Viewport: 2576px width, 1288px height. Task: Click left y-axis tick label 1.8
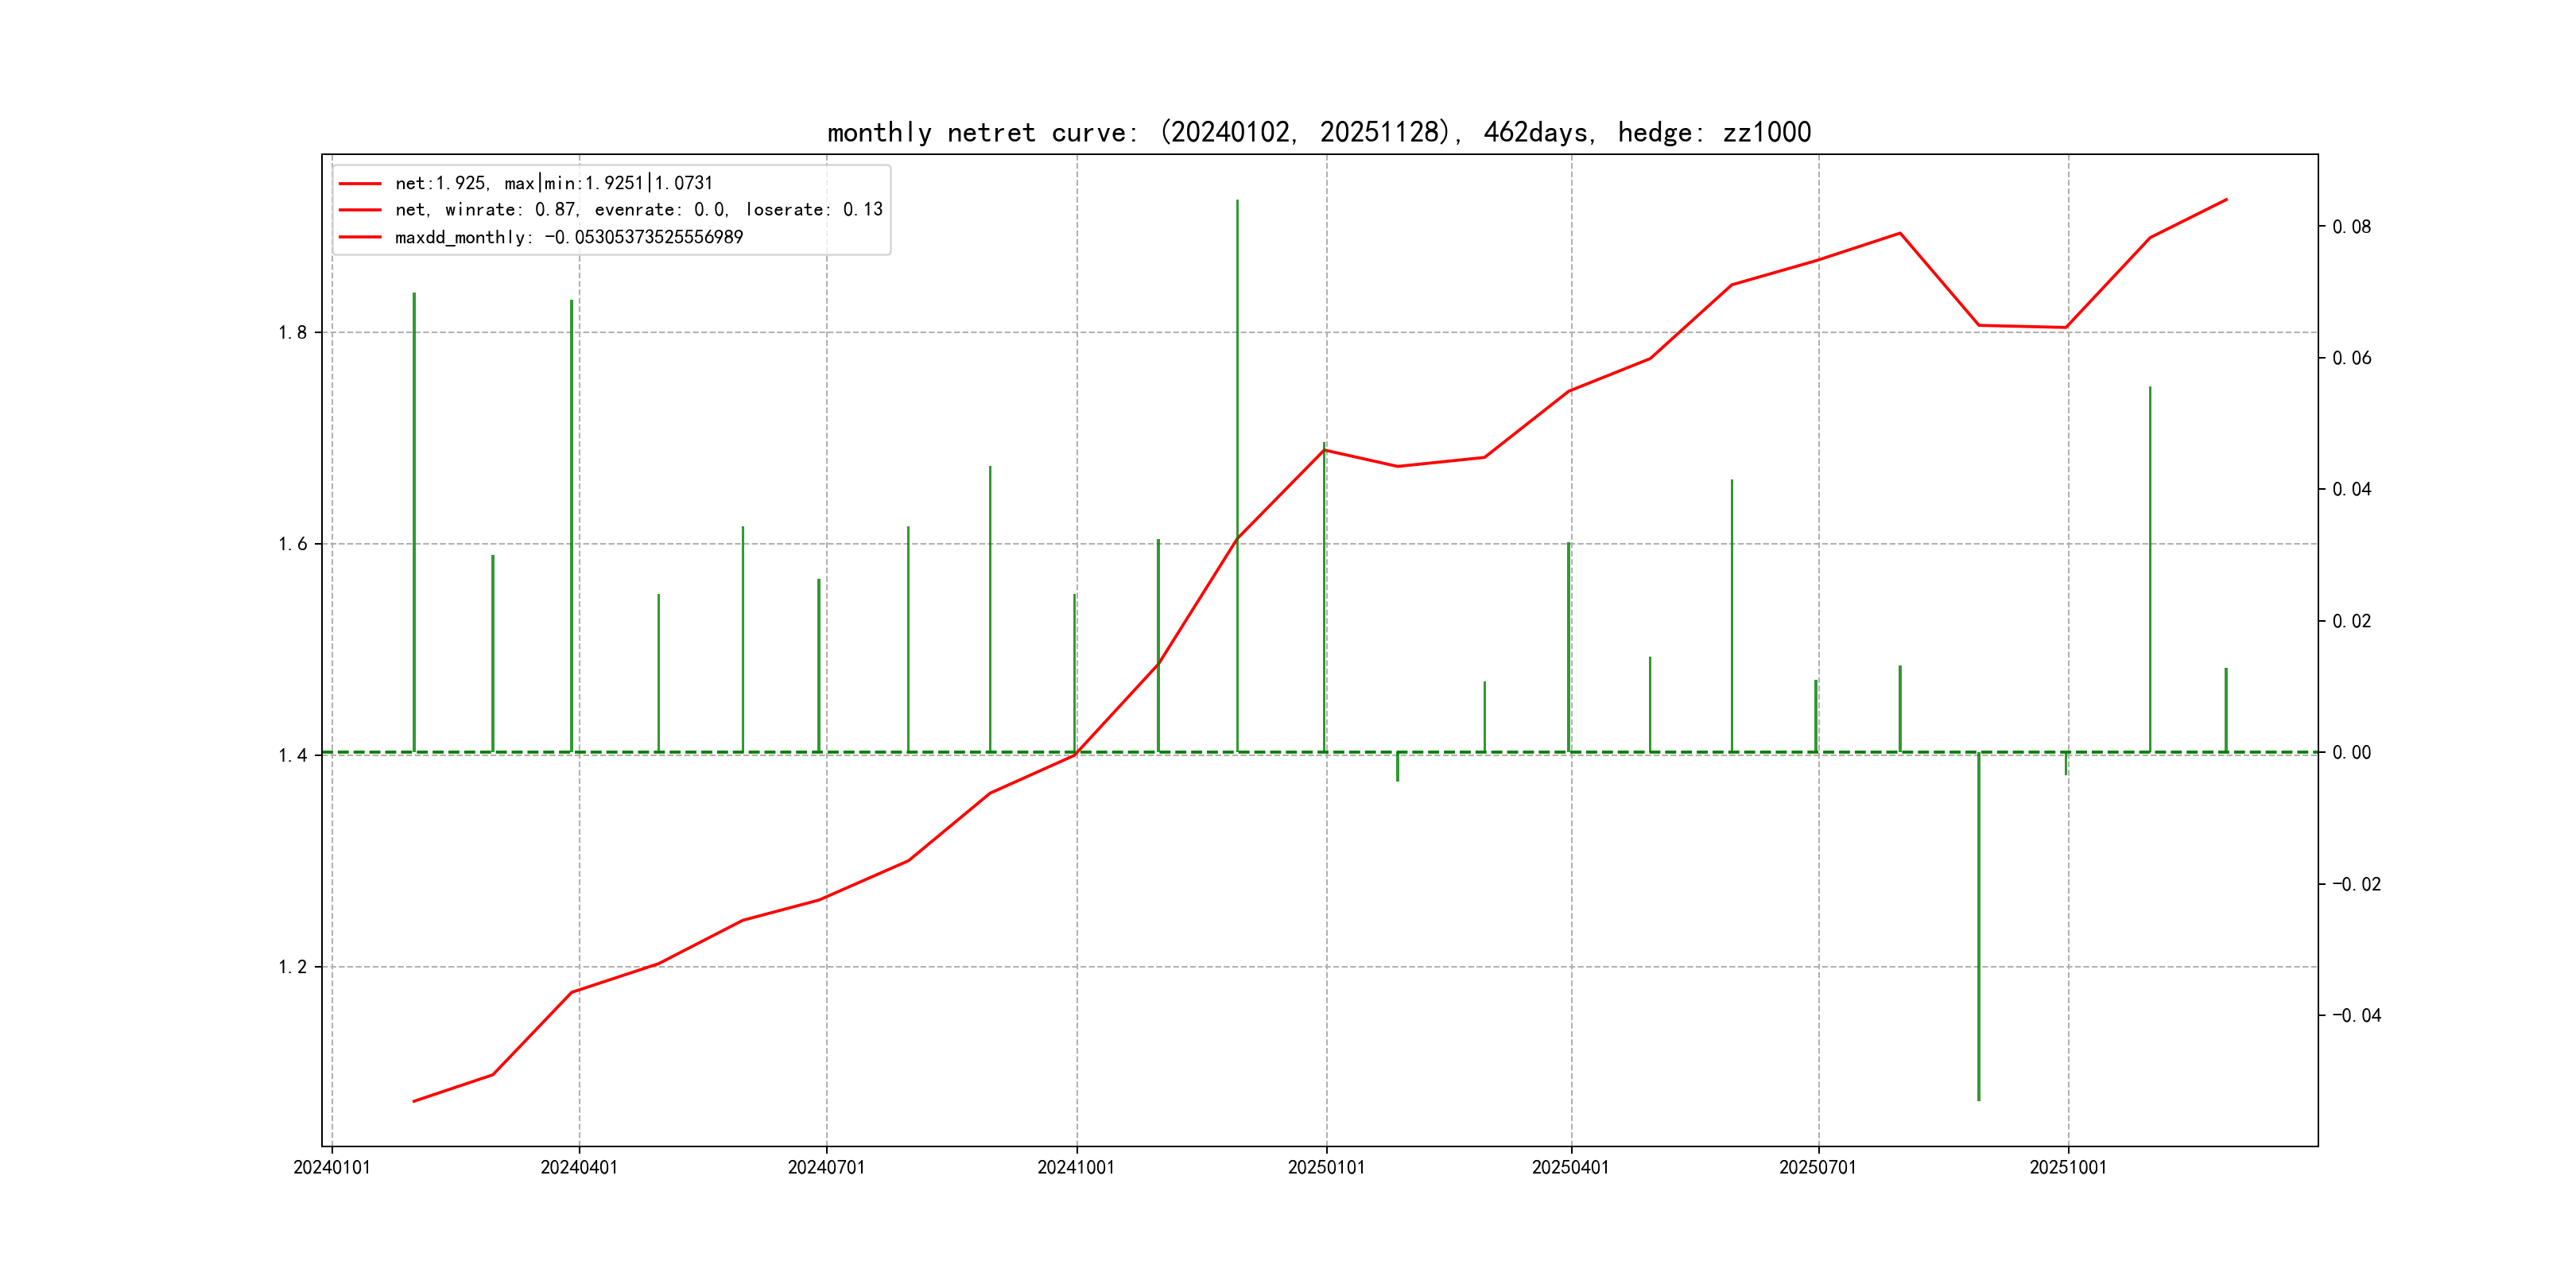(x=292, y=333)
